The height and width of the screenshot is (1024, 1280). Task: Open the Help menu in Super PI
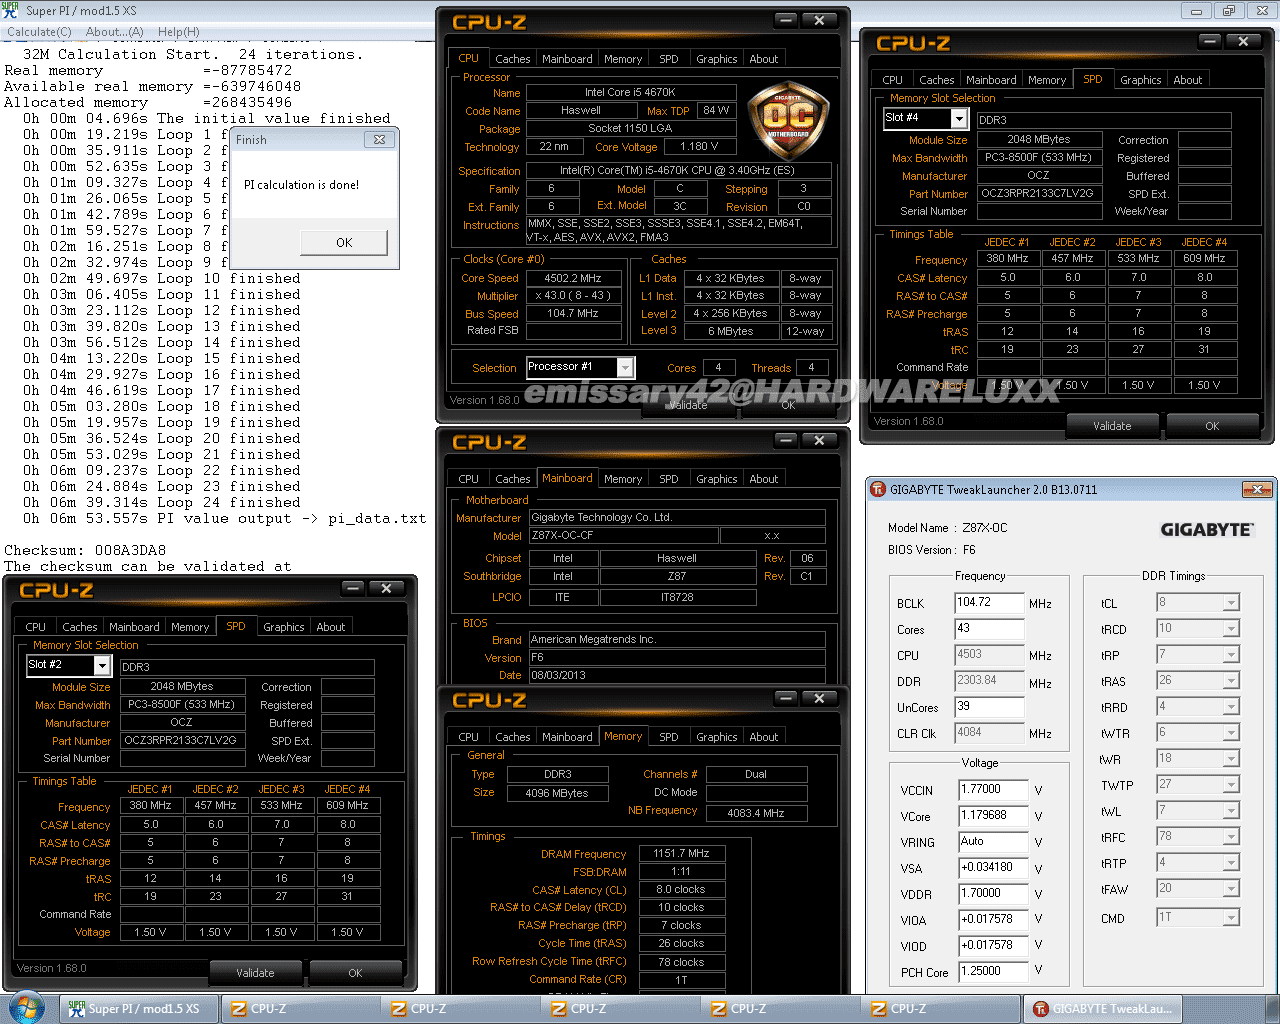click(x=178, y=32)
